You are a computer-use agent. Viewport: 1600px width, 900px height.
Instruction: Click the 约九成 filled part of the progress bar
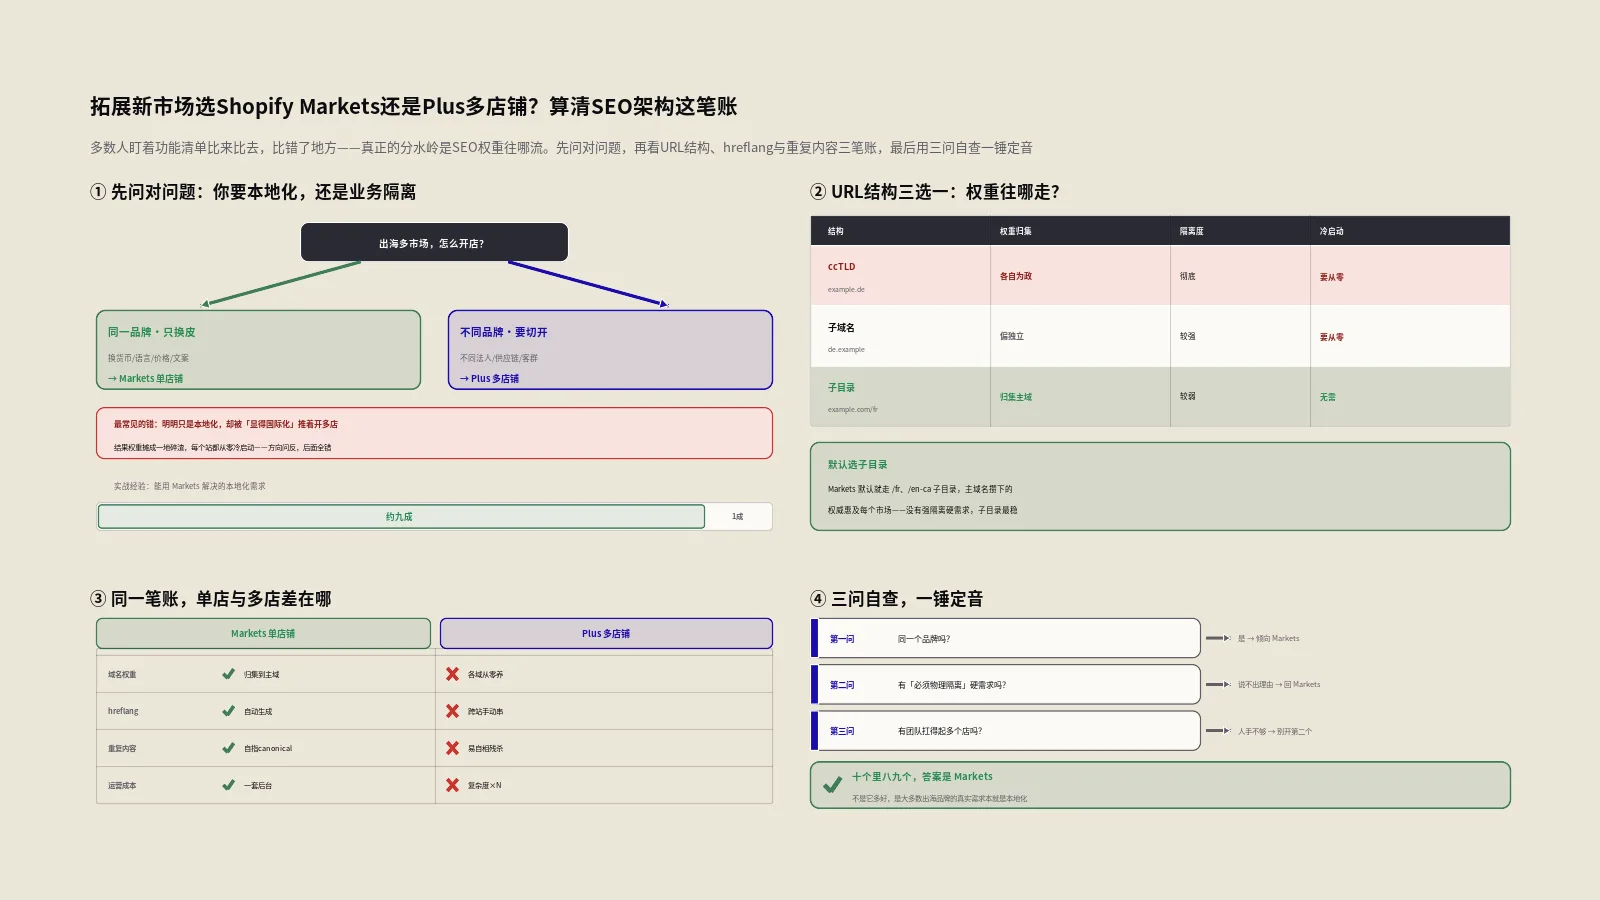tap(401, 516)
